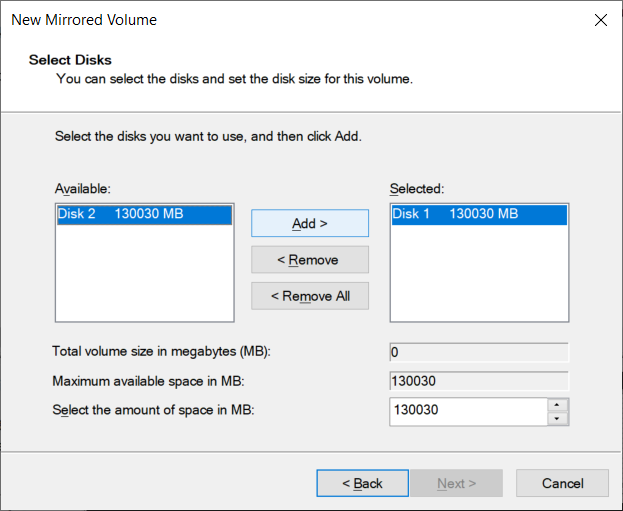Select Disk 1 in the Selected list

tap(479, 214)
